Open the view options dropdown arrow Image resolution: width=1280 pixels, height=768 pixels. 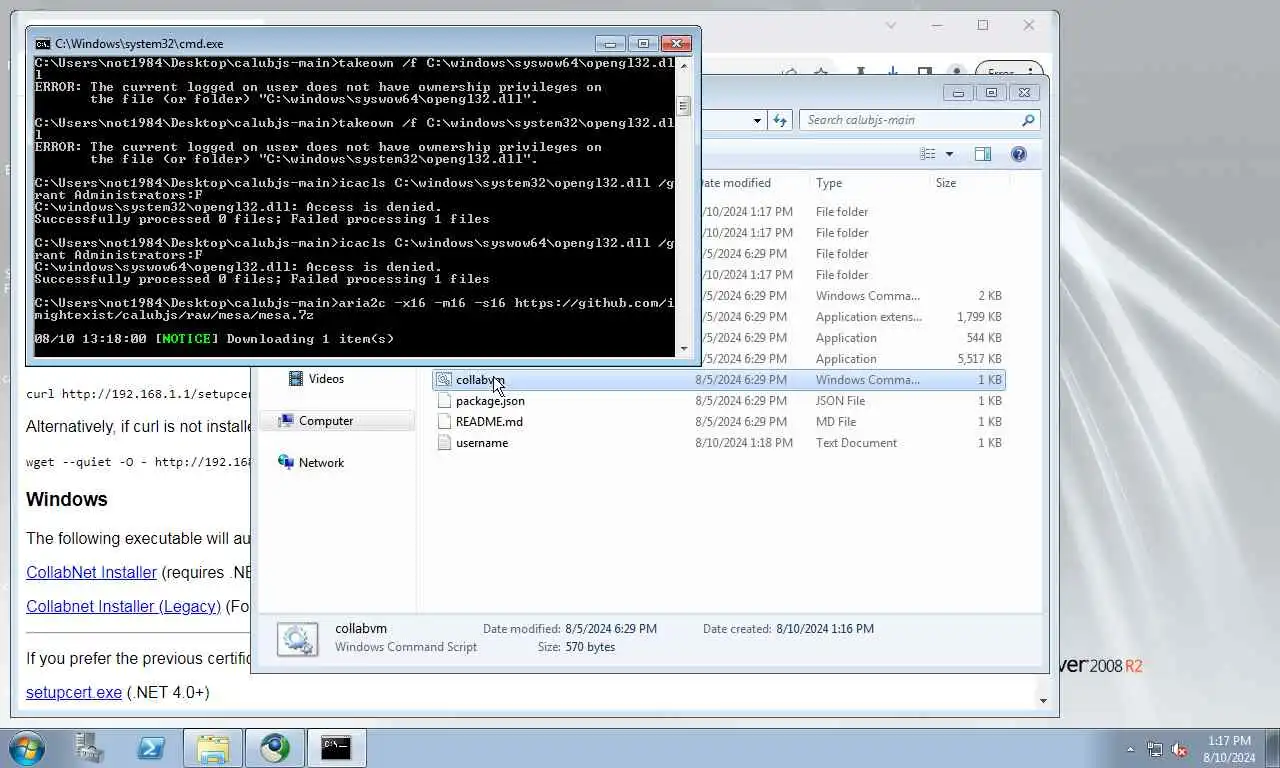pos(949,154)
